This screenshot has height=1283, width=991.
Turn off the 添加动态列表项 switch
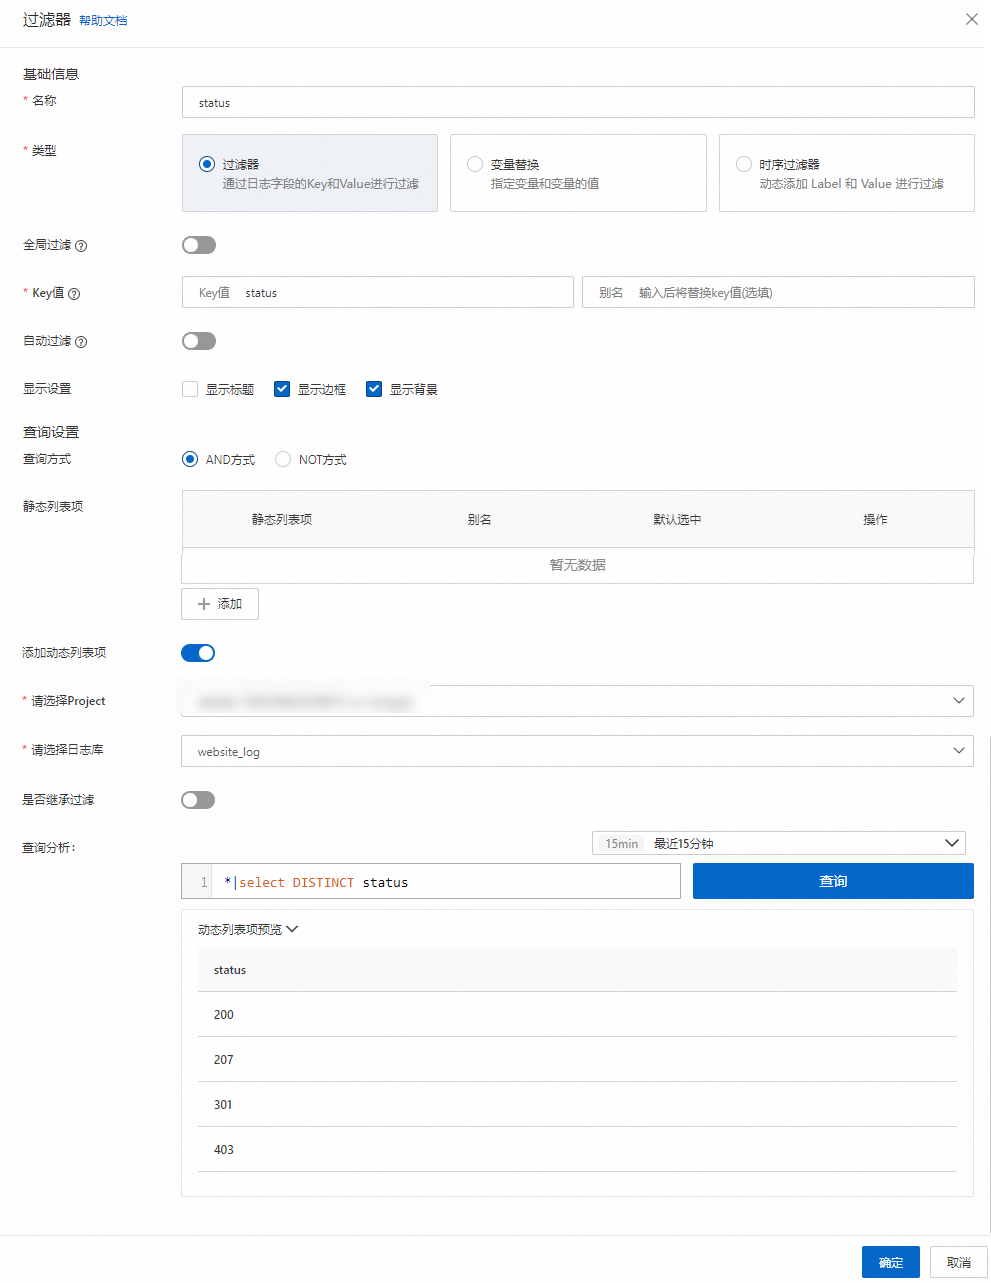198,653
